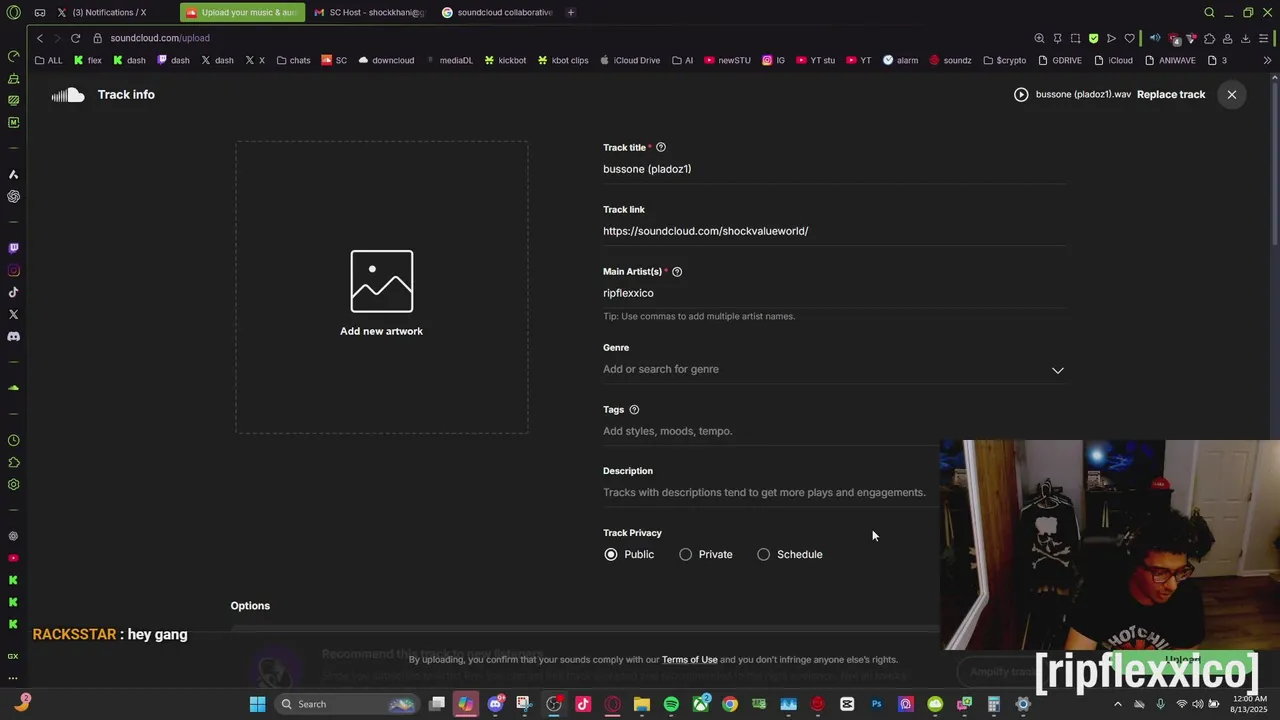Image resolution: width=1280 pixels, height=720 pixels.
Task: Open extensions cube in the sidebar
Action: click(x=13, y=462)
